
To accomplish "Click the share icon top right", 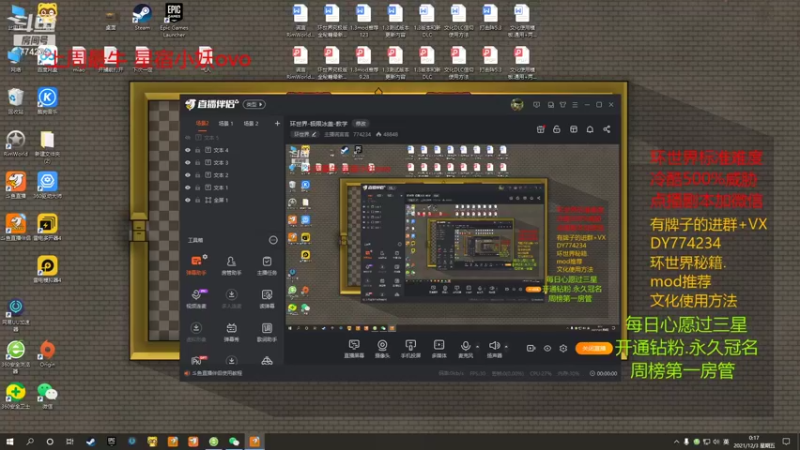I will tap(607, 130).
